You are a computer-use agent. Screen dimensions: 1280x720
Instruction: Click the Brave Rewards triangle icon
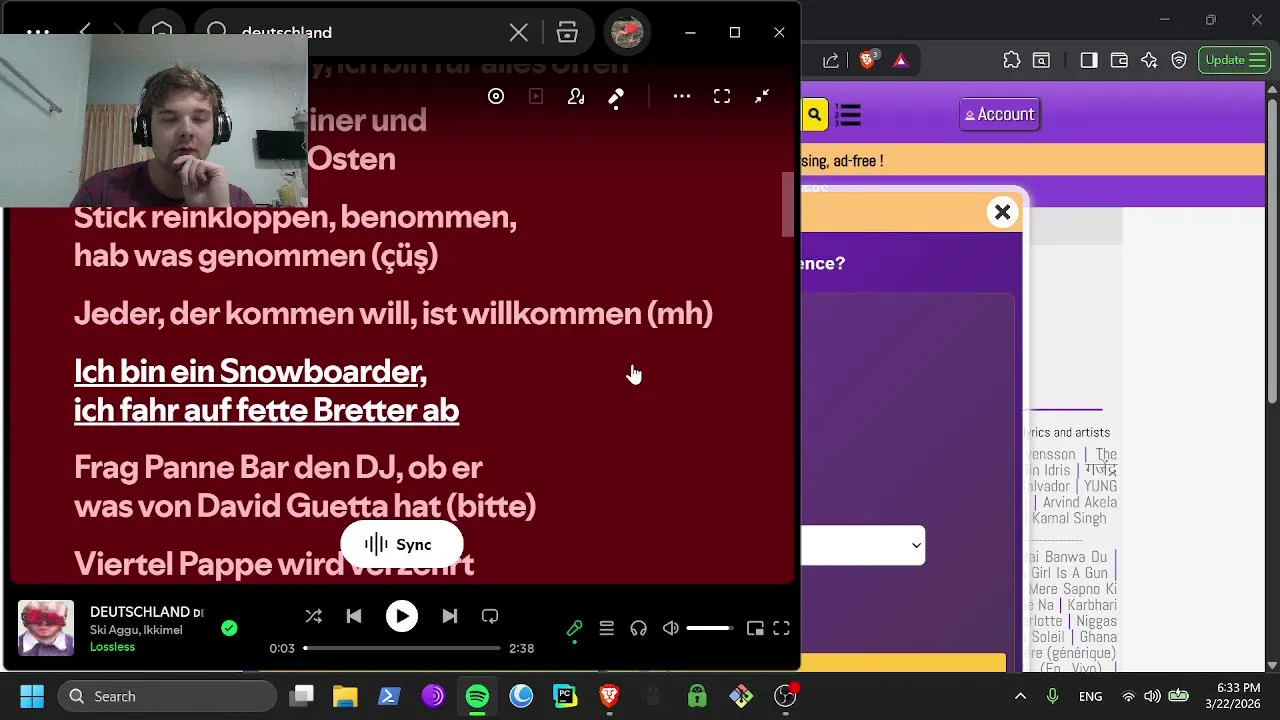tap(901, 60)
